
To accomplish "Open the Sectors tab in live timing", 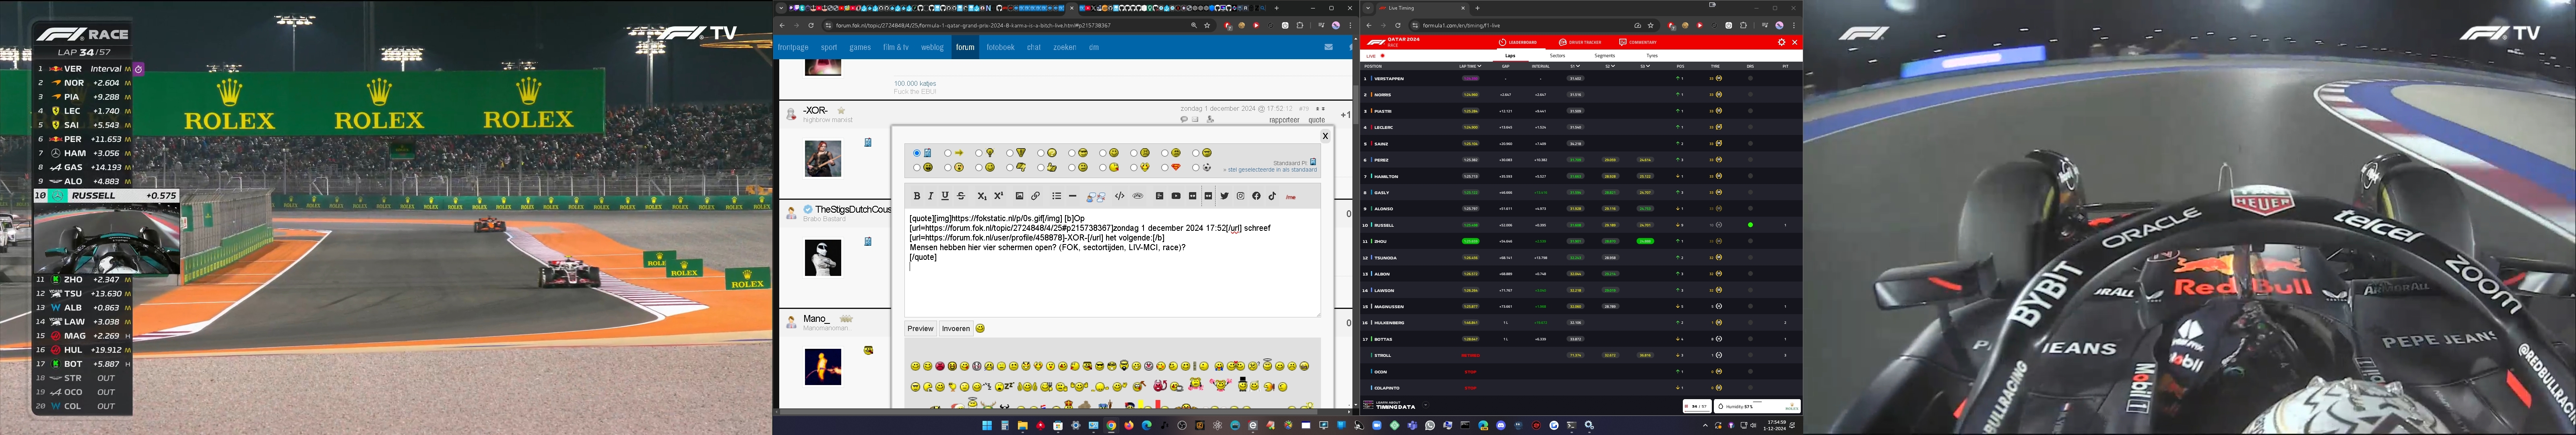I will point(1558,56).
